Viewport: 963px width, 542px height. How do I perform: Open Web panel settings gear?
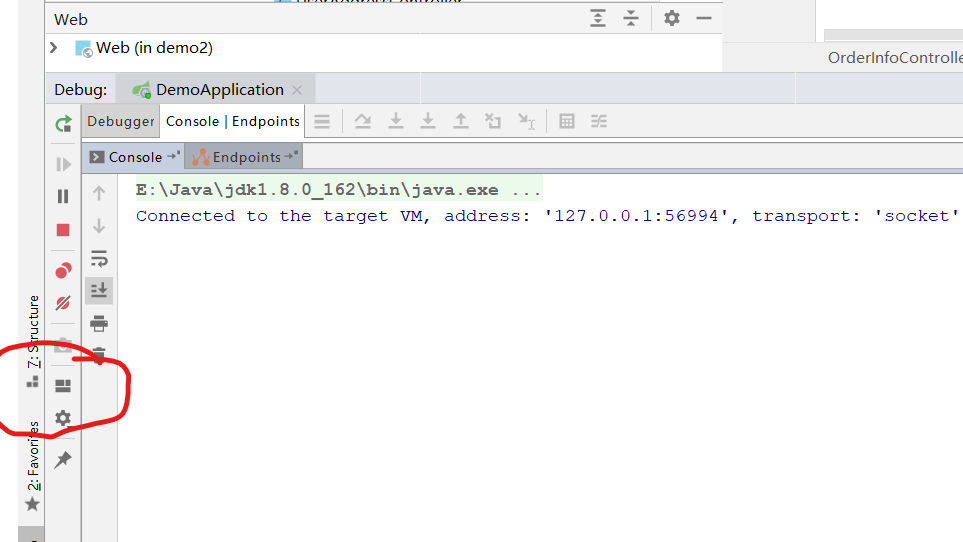(672, 18)
